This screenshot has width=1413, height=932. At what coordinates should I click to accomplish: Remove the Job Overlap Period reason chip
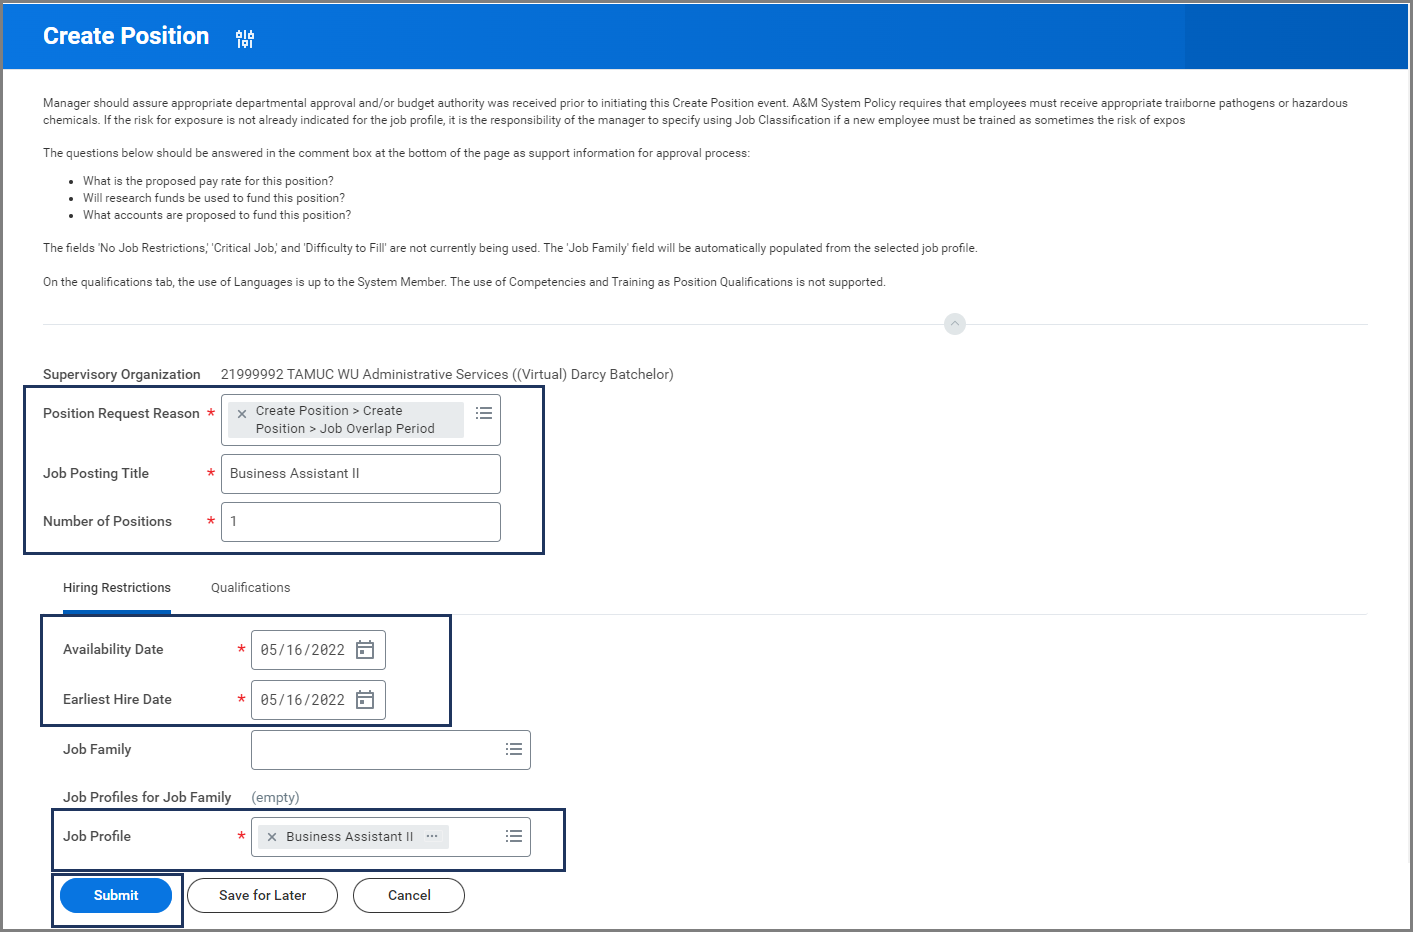click(242, 414)
